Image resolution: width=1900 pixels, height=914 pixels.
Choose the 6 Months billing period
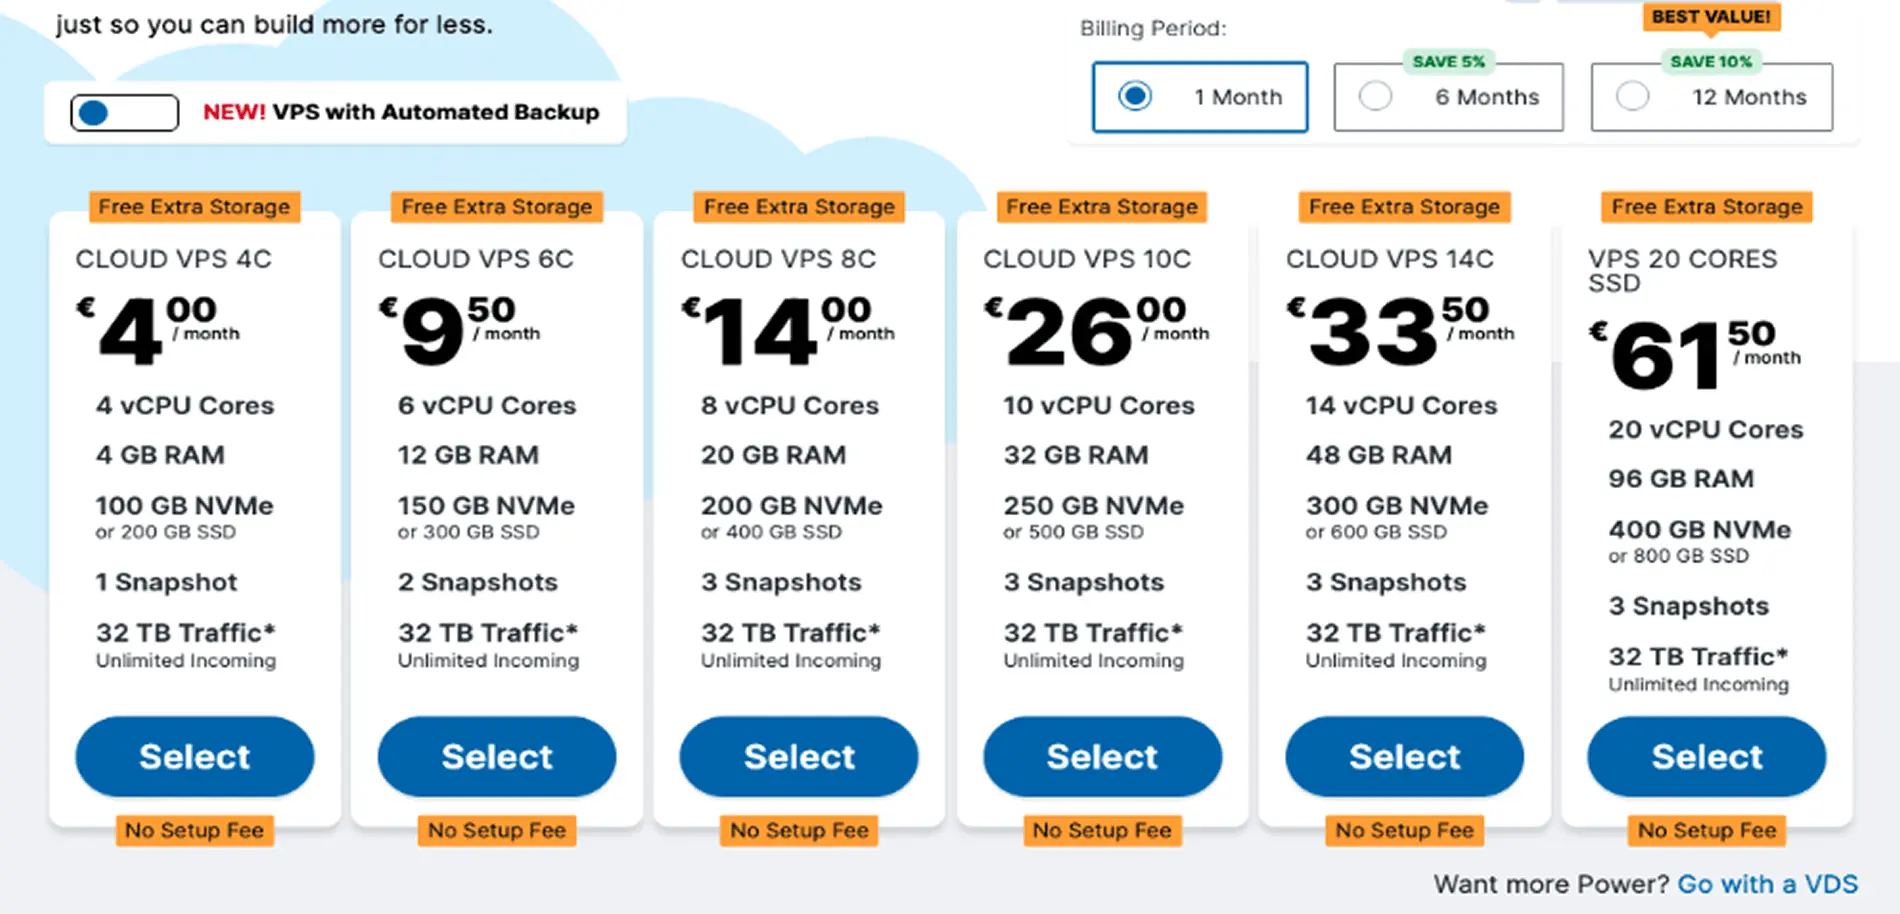tap(1448, 97)
